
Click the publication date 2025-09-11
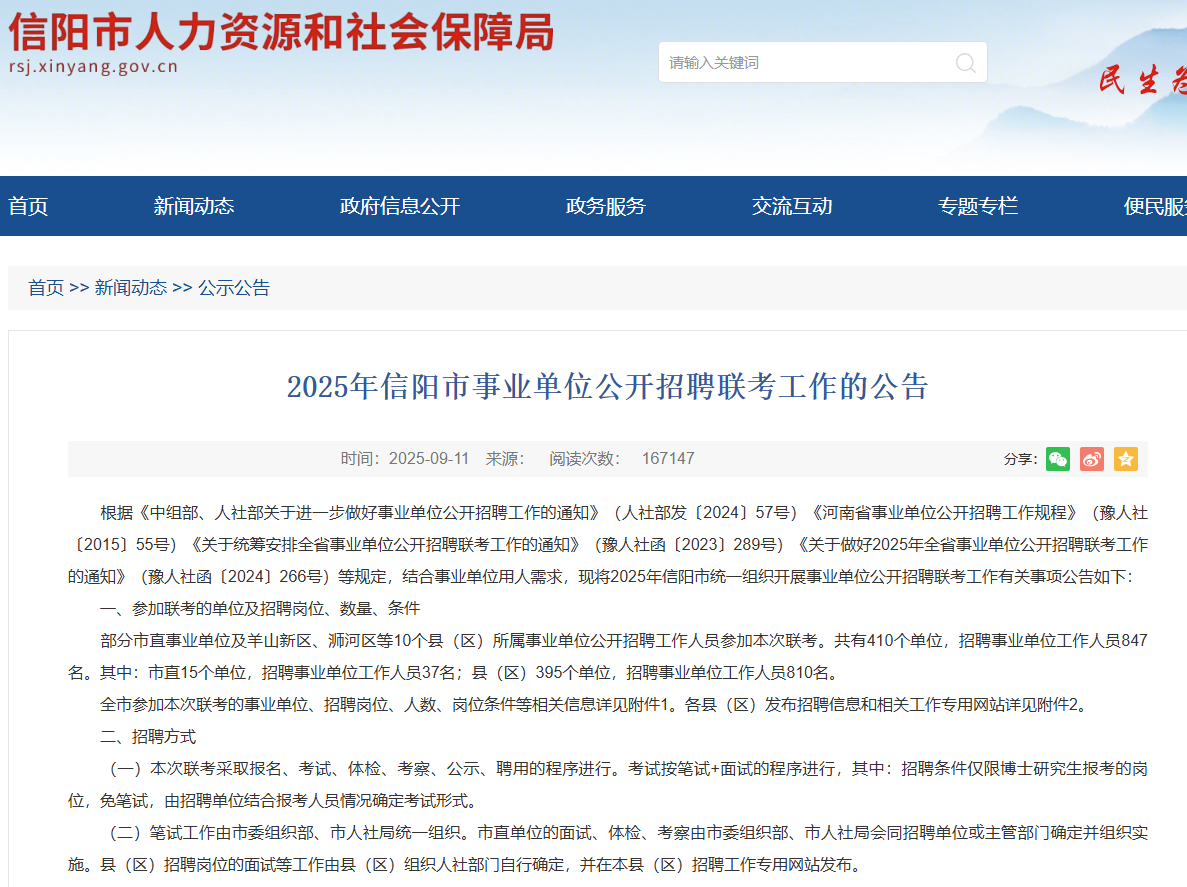pyautogui.click(x=429, y=459)
